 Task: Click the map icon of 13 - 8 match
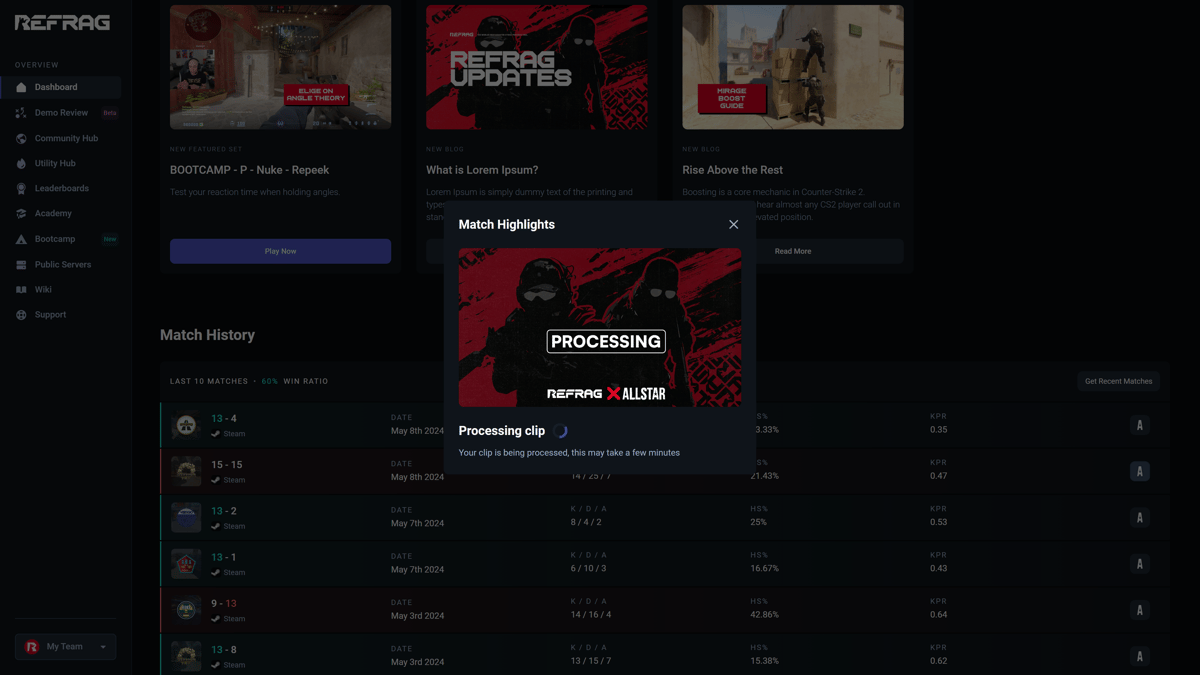point(186,656)
